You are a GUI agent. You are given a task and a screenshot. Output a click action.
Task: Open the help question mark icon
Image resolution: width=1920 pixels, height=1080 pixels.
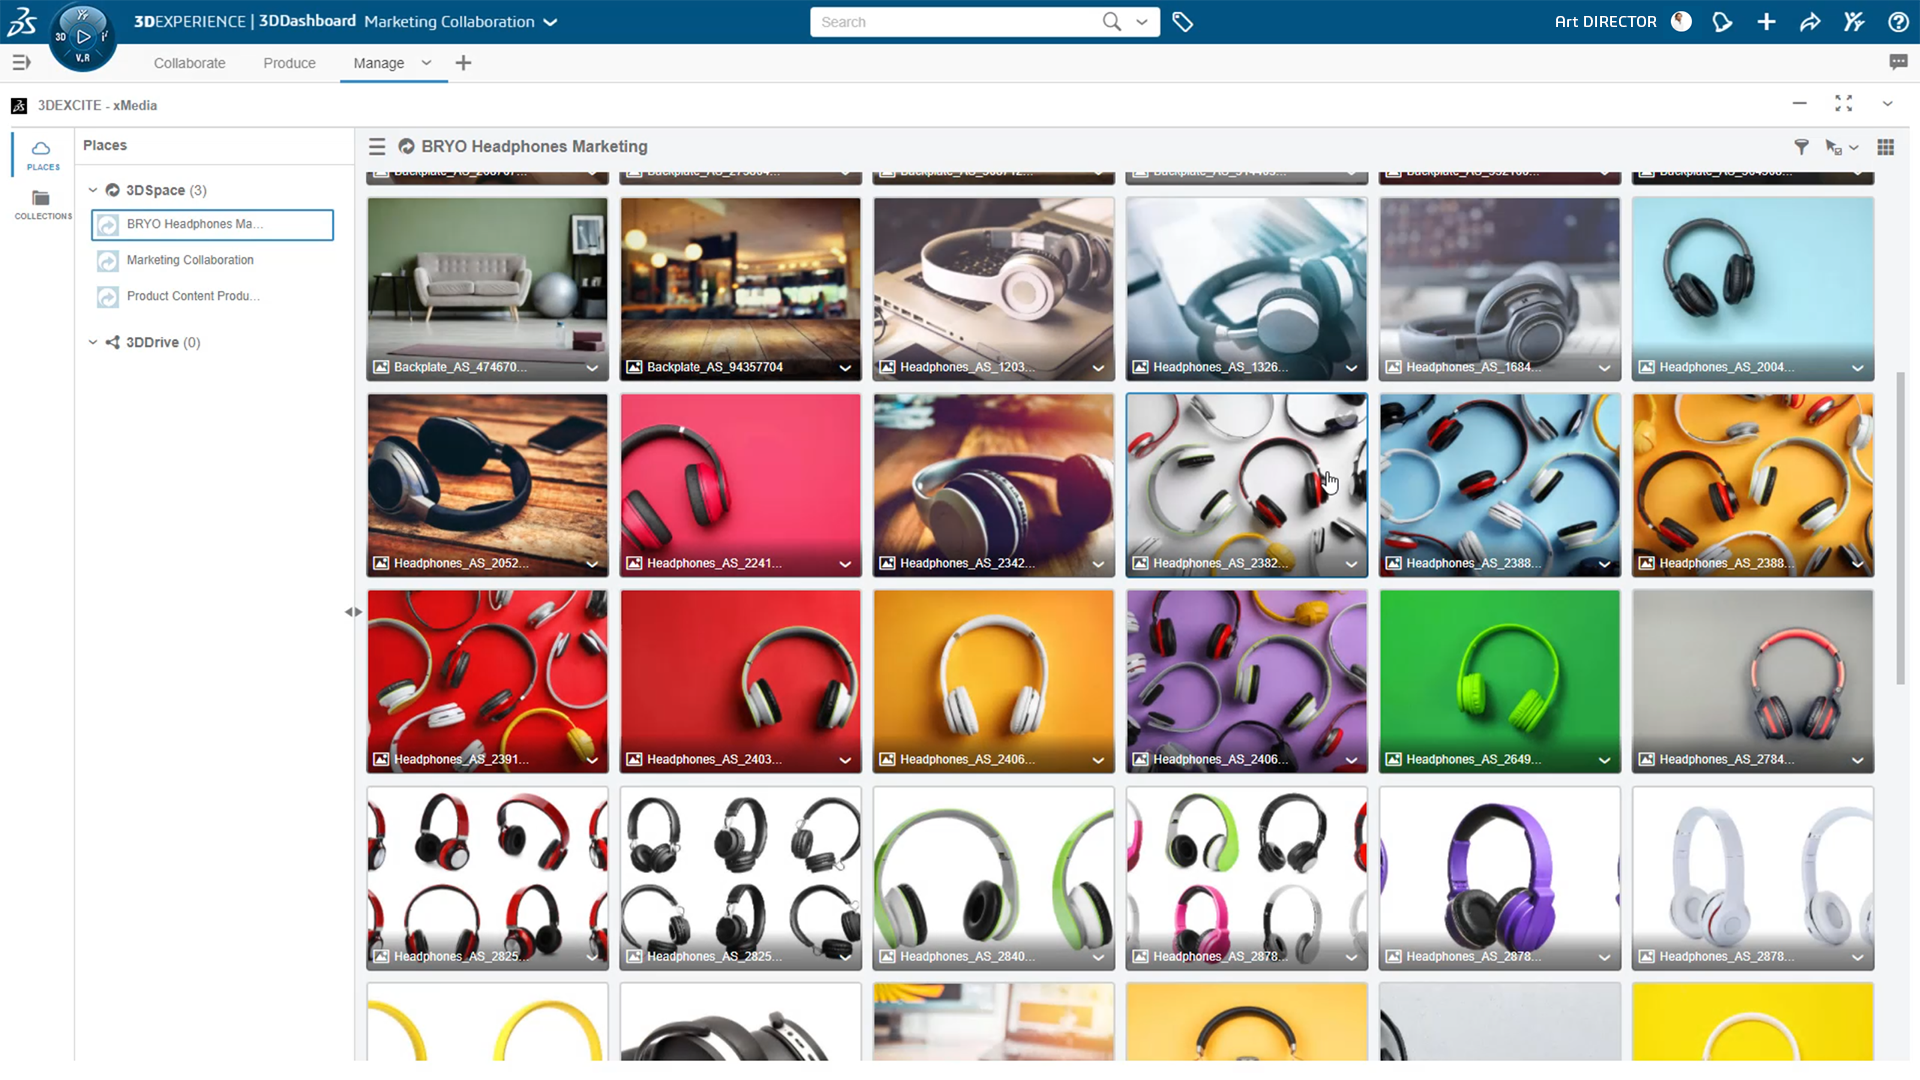(1898, 22)
